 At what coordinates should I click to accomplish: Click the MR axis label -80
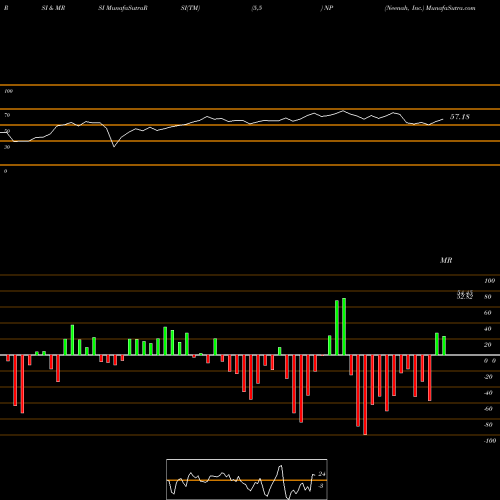click(x=488, y=425)
